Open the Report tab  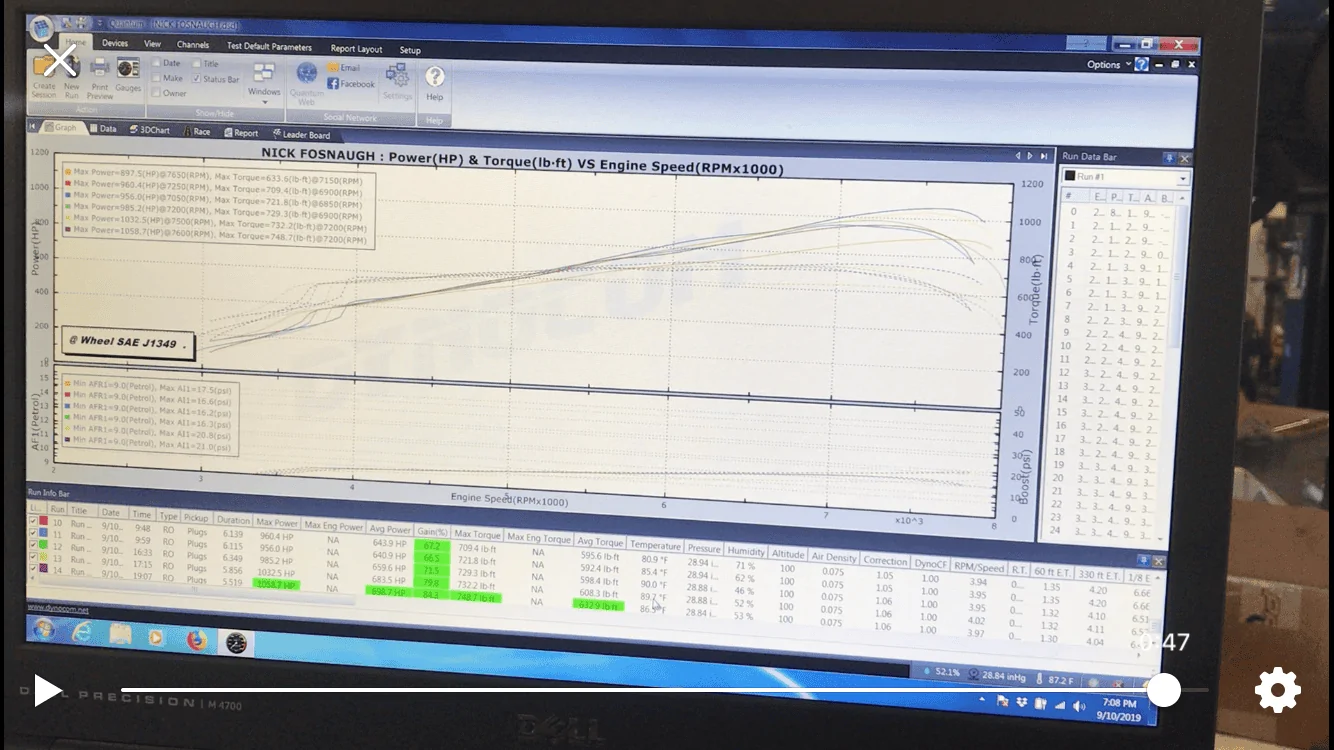pyautogui.click(x=240, y=132)
